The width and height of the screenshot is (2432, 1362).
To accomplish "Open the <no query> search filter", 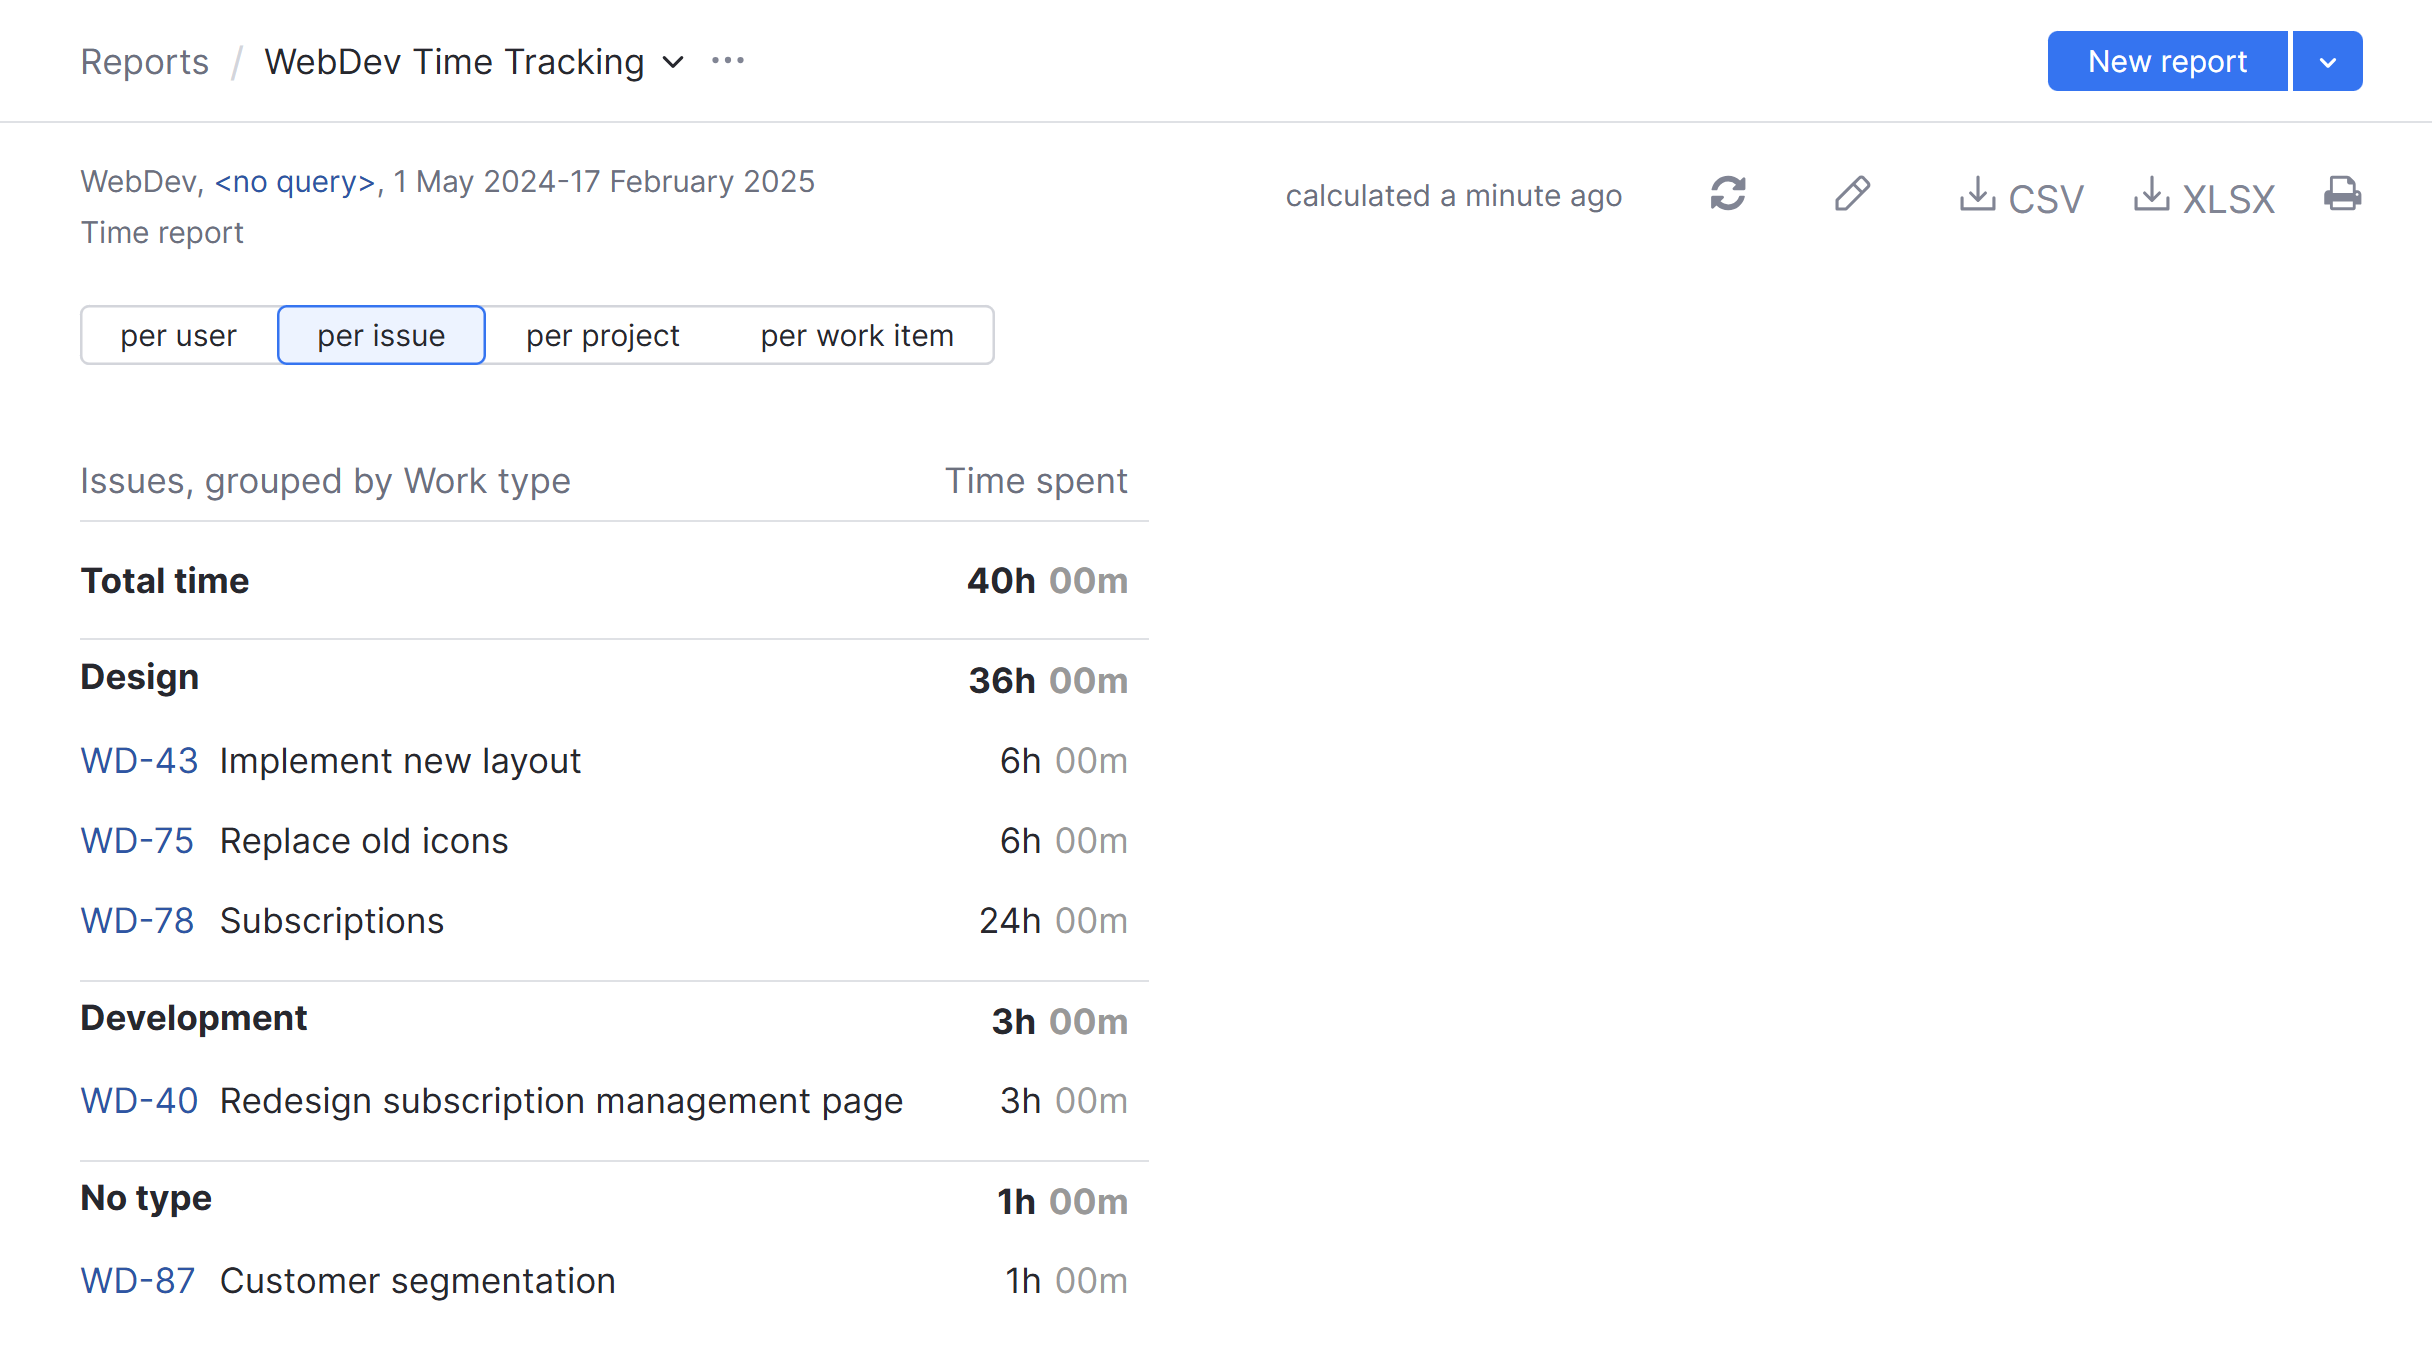I will tap(294, 181).
